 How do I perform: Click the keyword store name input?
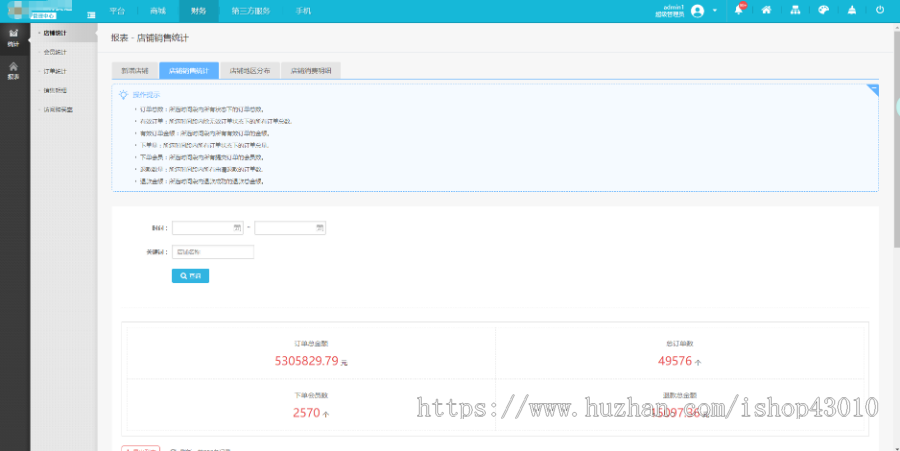coord(213,252)
